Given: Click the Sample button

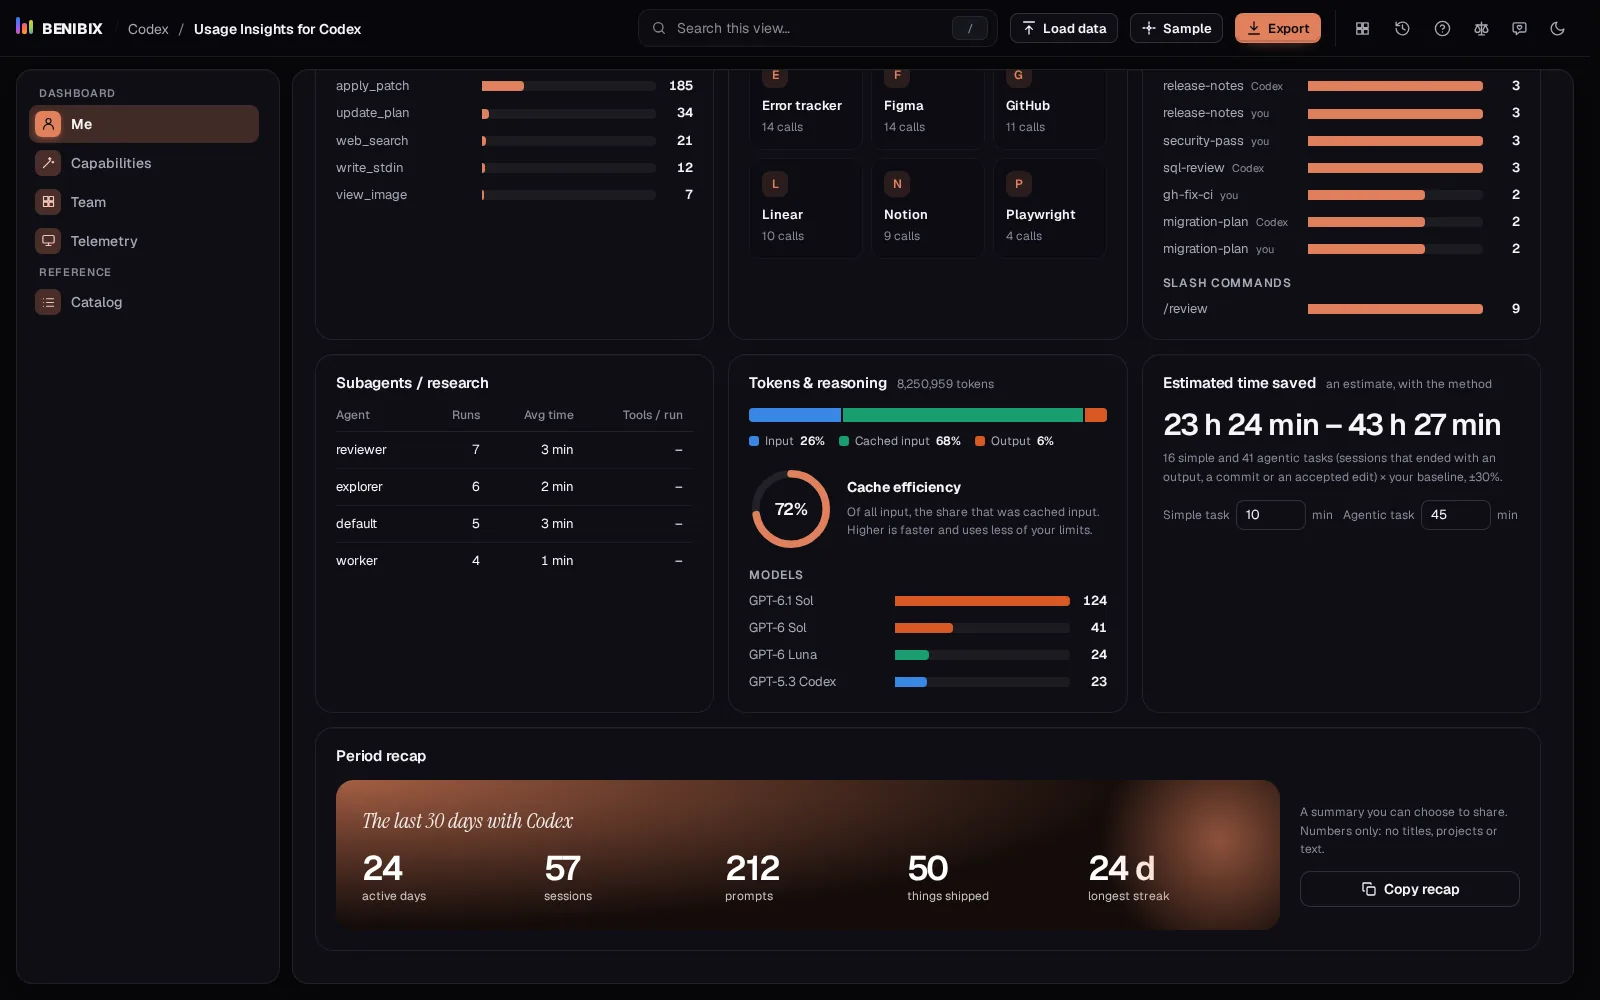Looking at the screenshot, I should (1176, 28).
